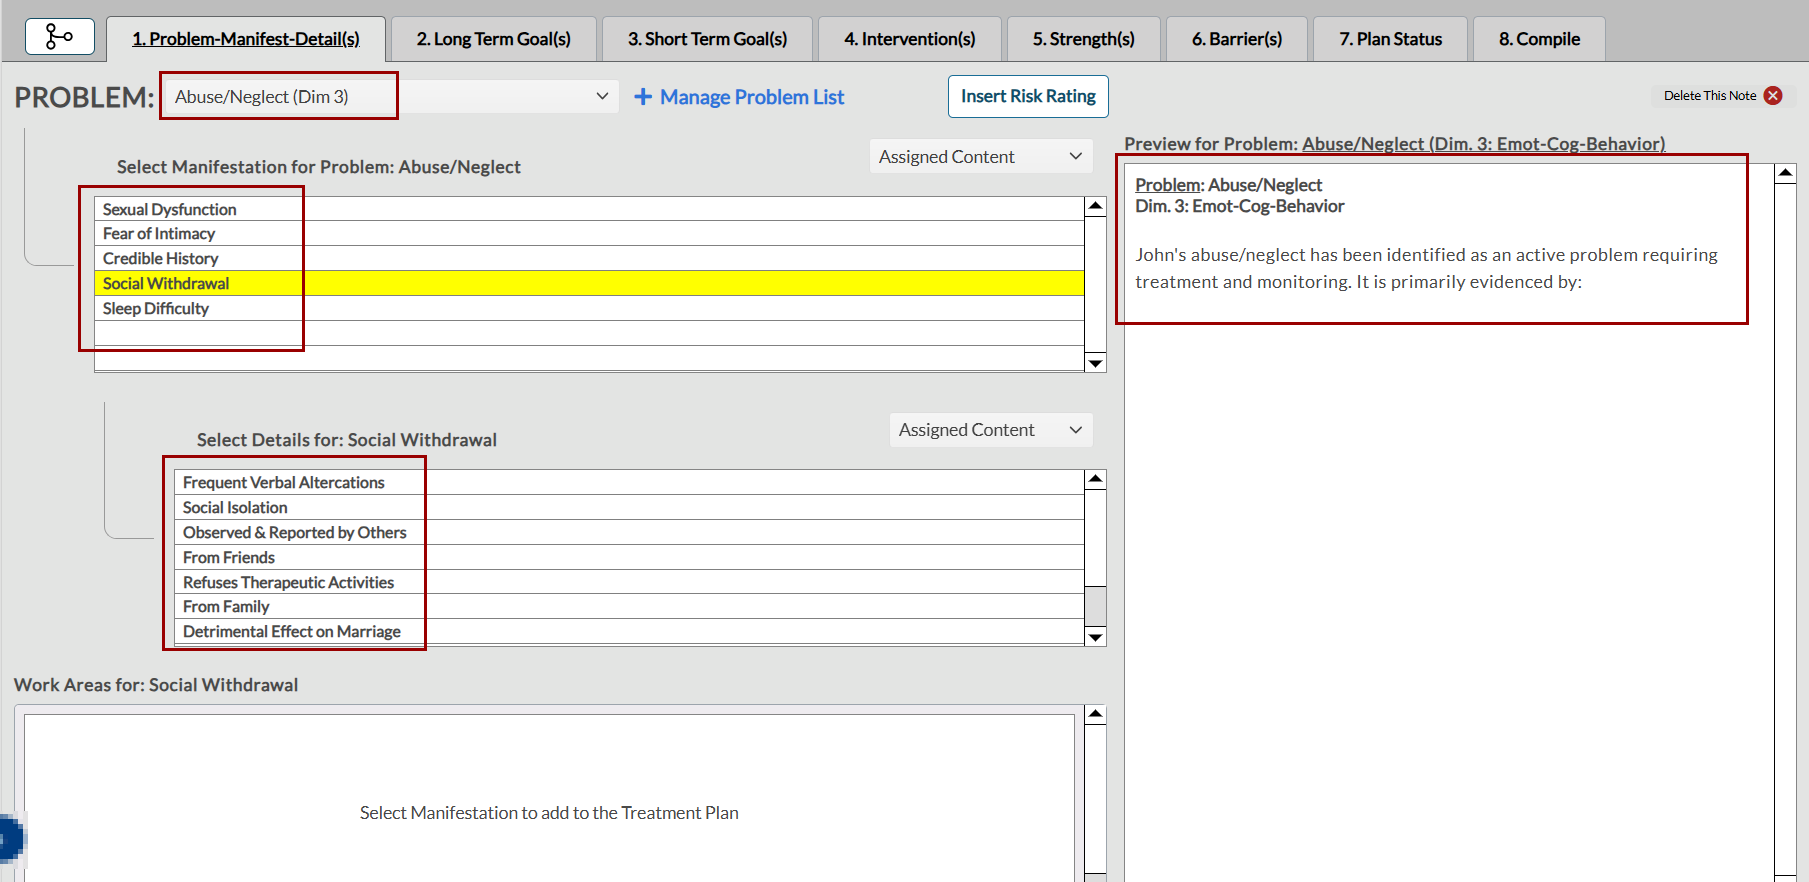Go to the 8. Compile tab
The width and height of the screenshot is (1809, 882).
point(1540,39)
